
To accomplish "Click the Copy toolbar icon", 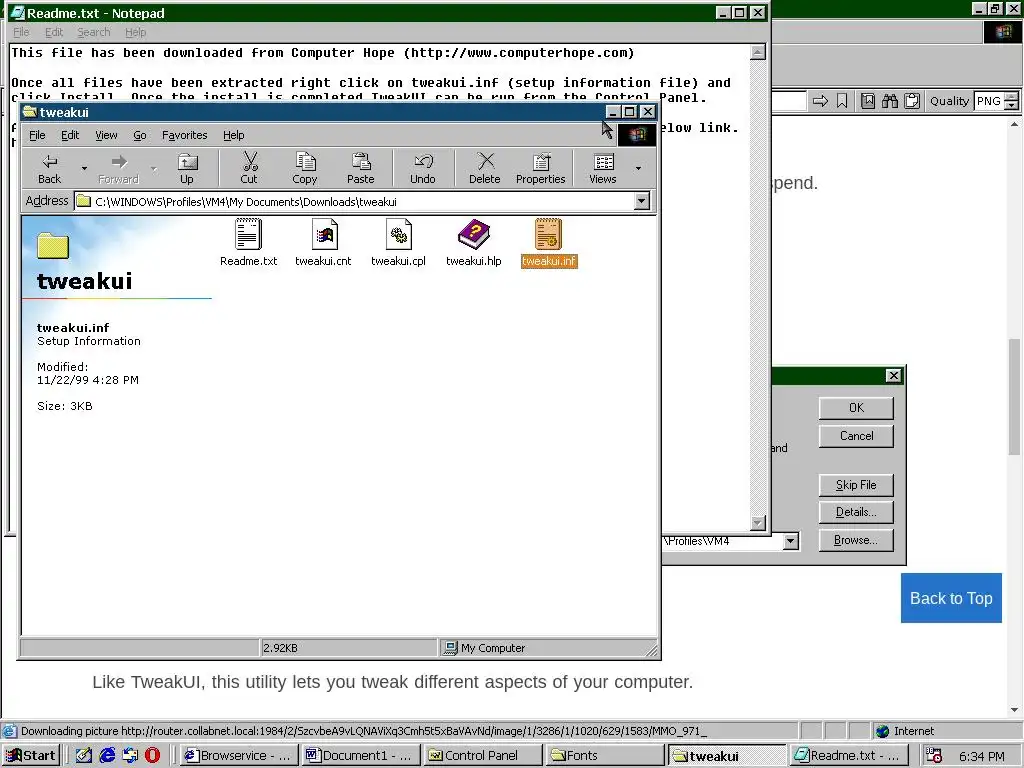I will [304, 168].
